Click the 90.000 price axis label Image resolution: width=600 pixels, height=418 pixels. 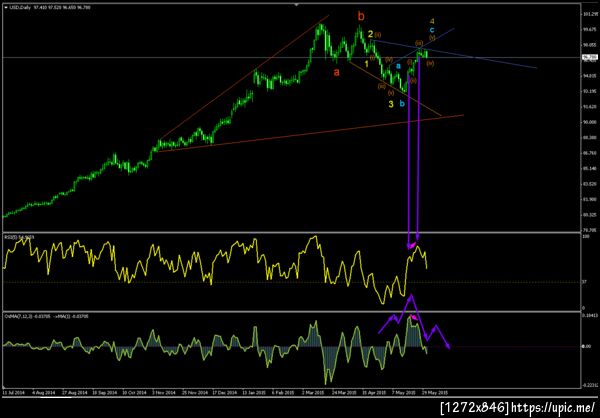[589, 122]
